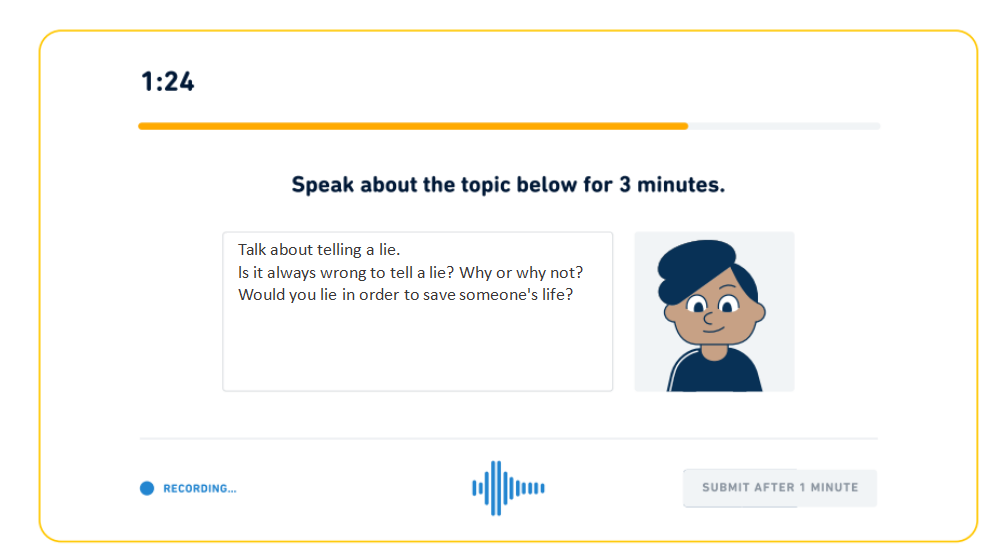Click the "3 minutes" text in the heading
The image size is (999, 560).
(672, 185)
